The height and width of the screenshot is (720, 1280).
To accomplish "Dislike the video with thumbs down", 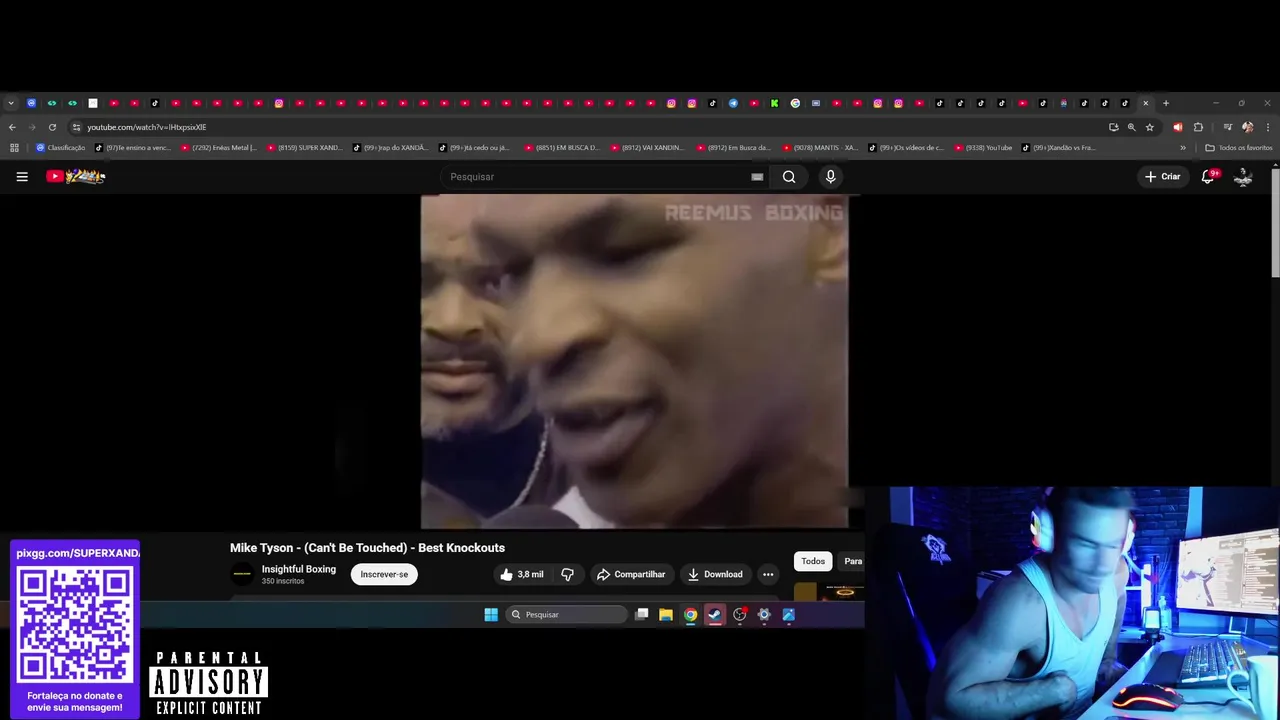I will (567, 574).
